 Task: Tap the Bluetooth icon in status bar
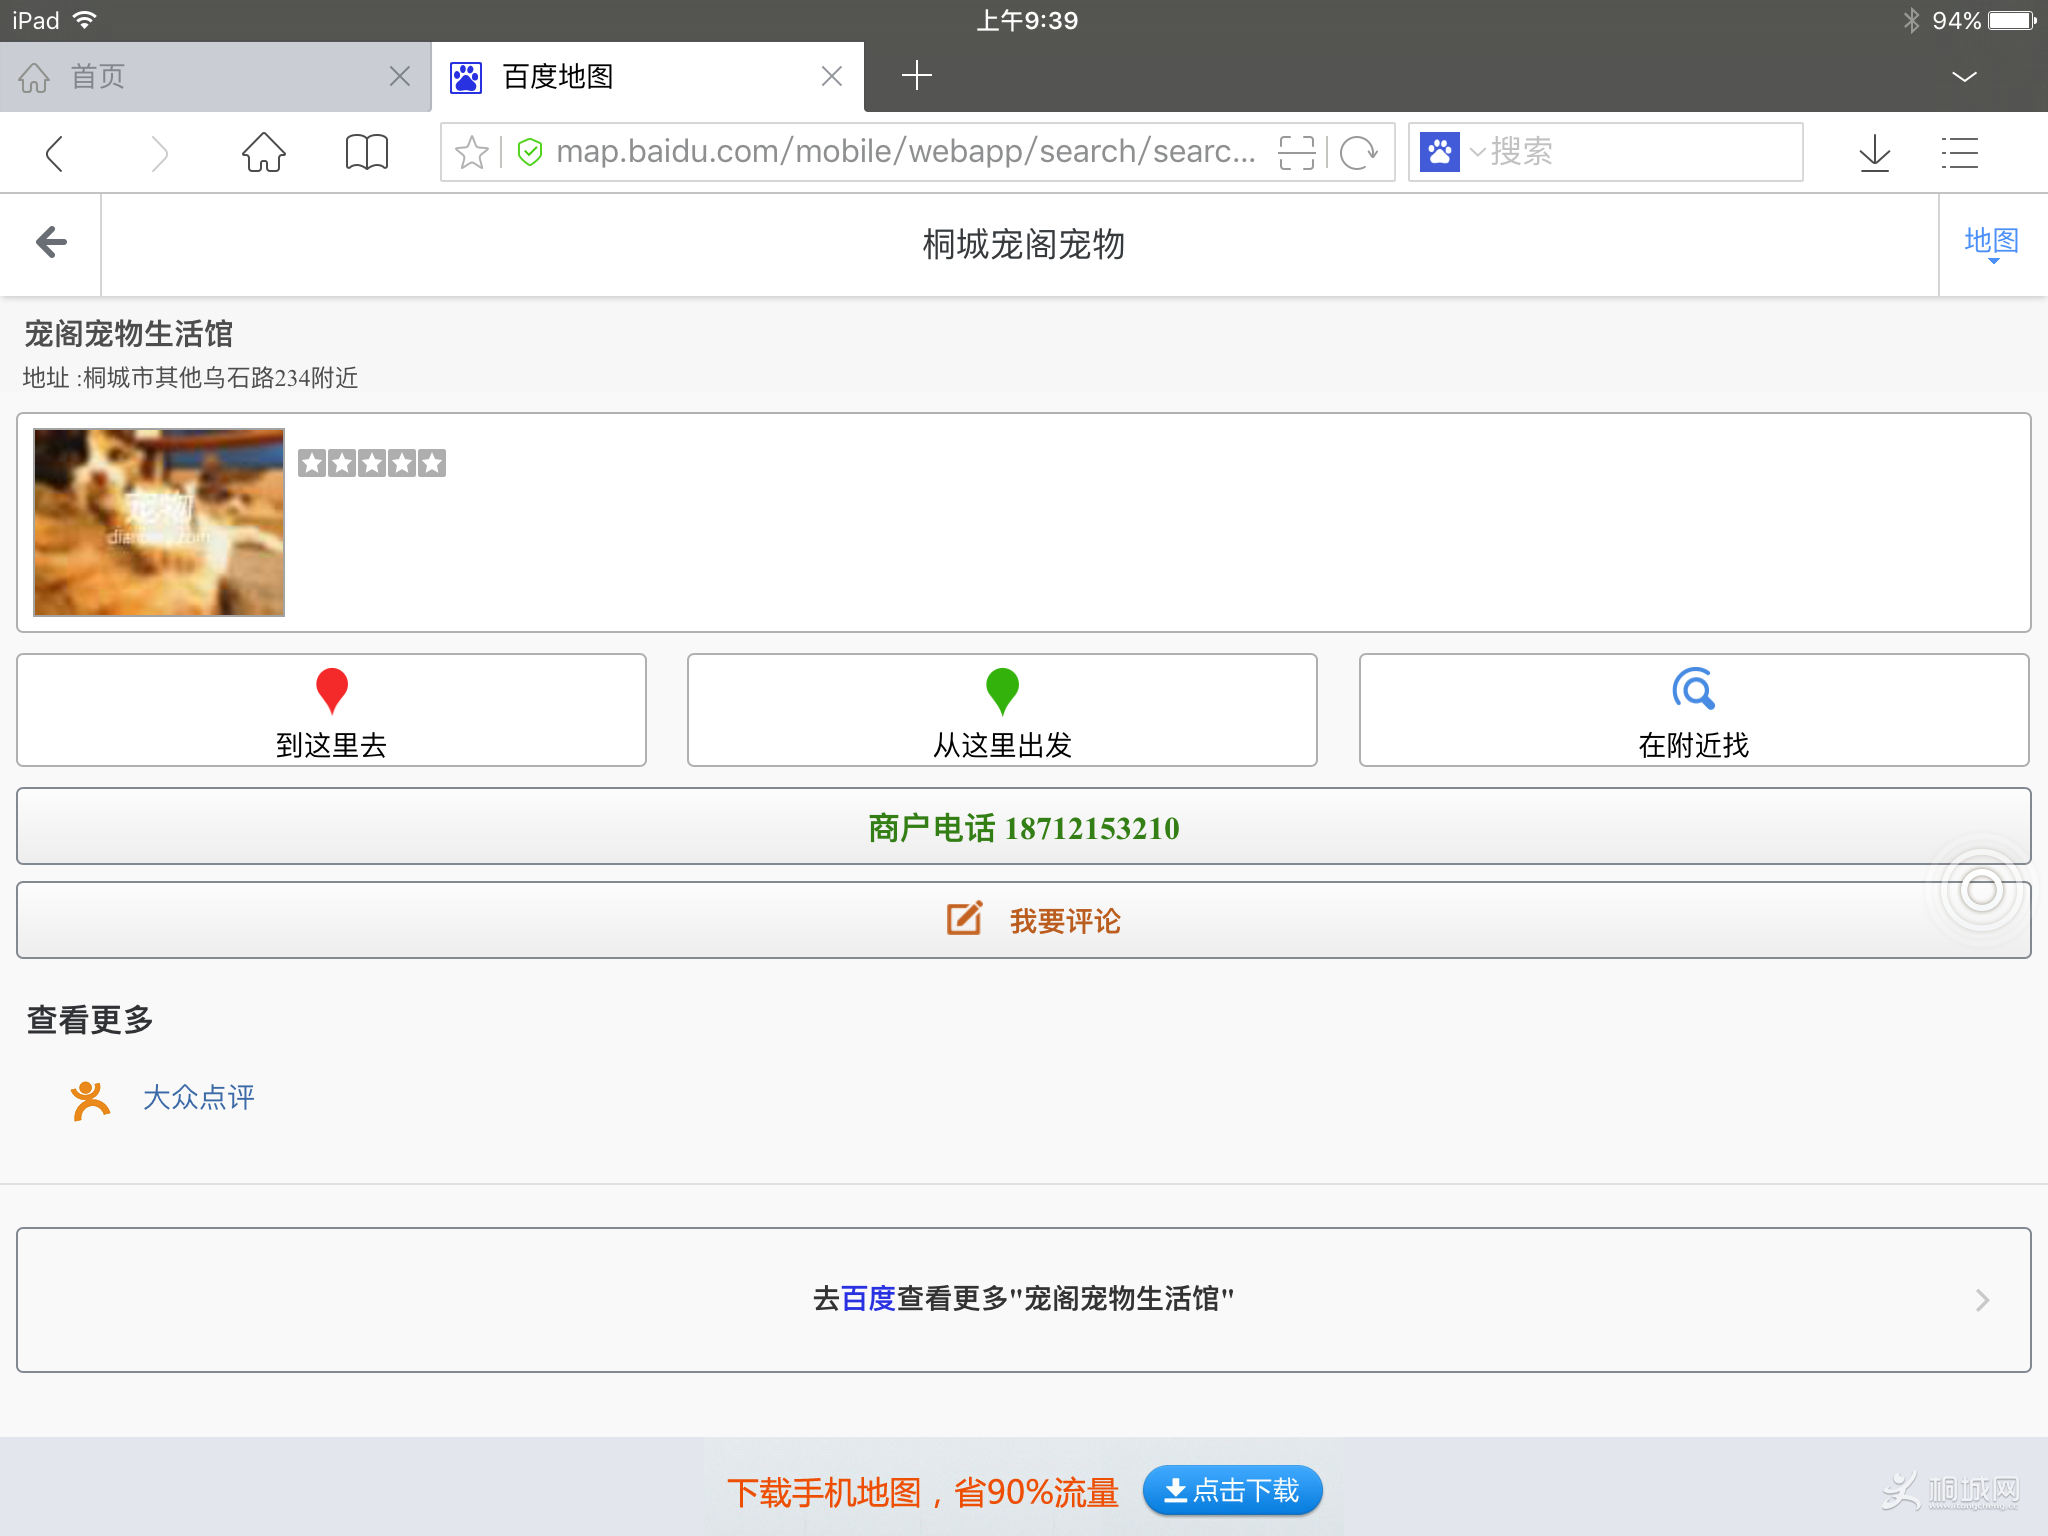[x=1911, y=20]
